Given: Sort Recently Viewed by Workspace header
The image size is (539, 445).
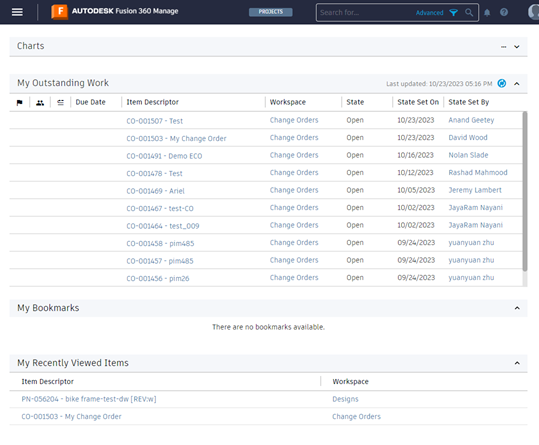Looking at the screenshot, I should pos(350,381).
